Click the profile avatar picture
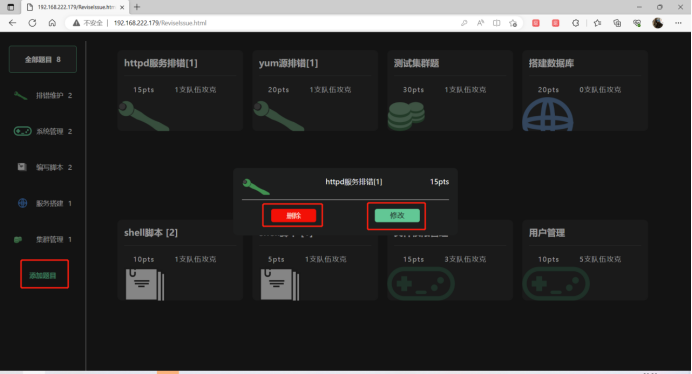This screenshot has height=374, width=692. coord(658,23)
